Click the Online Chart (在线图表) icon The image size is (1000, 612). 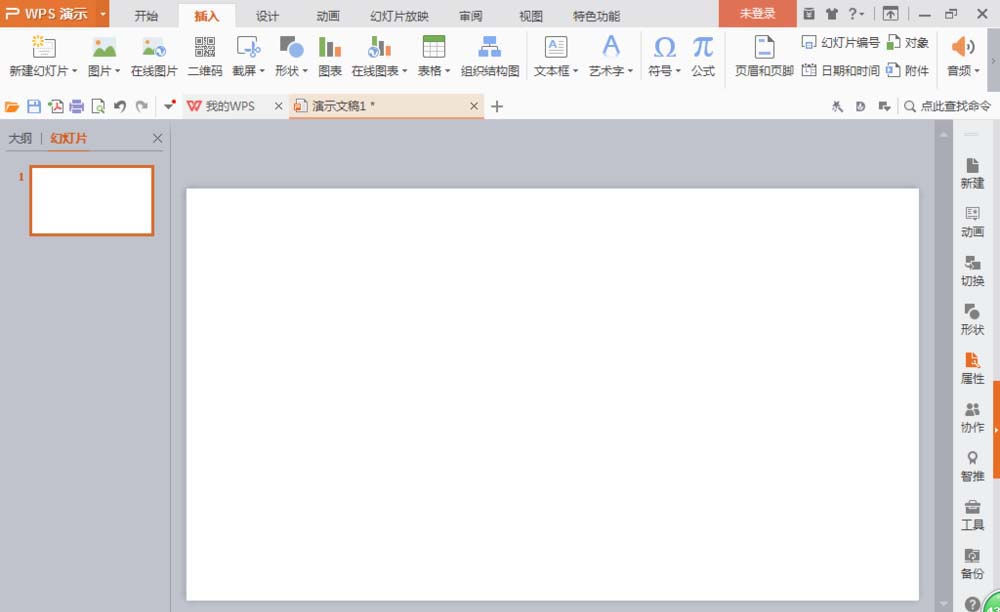[379, 47]
